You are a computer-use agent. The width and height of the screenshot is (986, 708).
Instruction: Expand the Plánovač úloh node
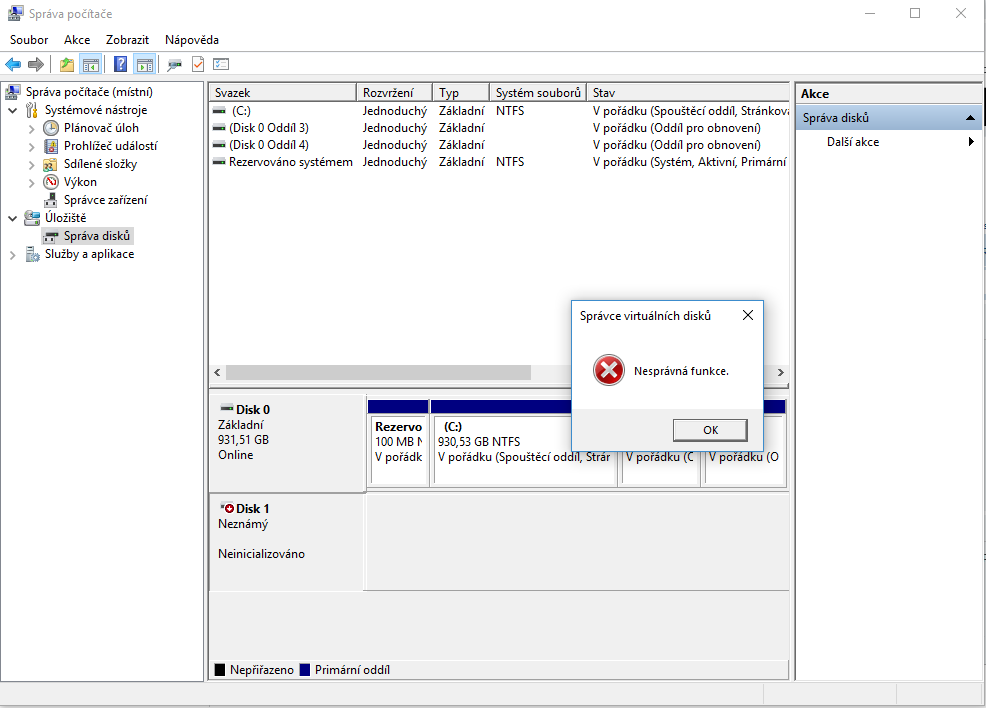pos(31,128)
